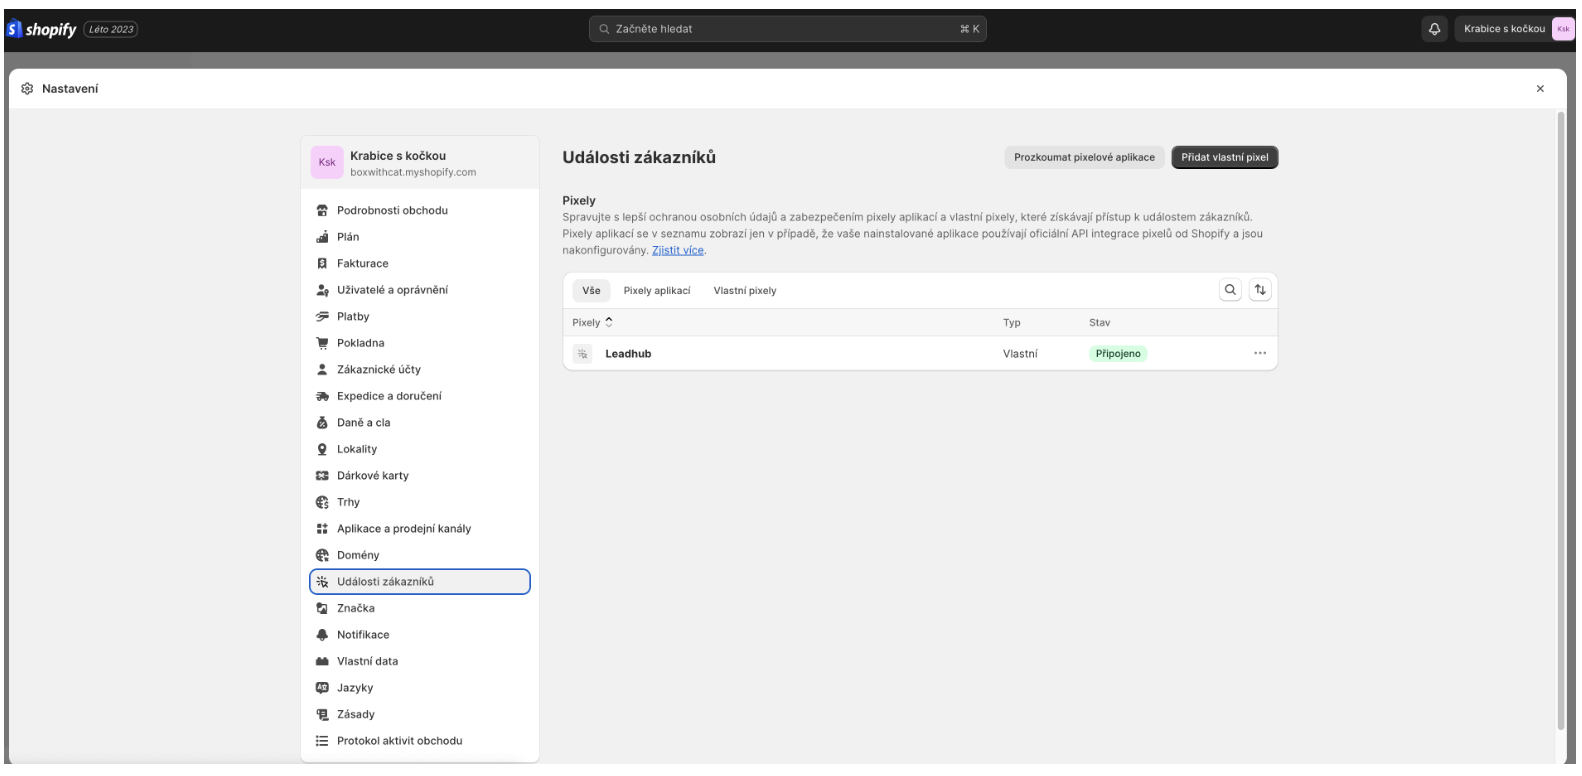Screen dimensions: 1582x776
Task: Click the Vlastní data icon
Action: pos(322,661)
